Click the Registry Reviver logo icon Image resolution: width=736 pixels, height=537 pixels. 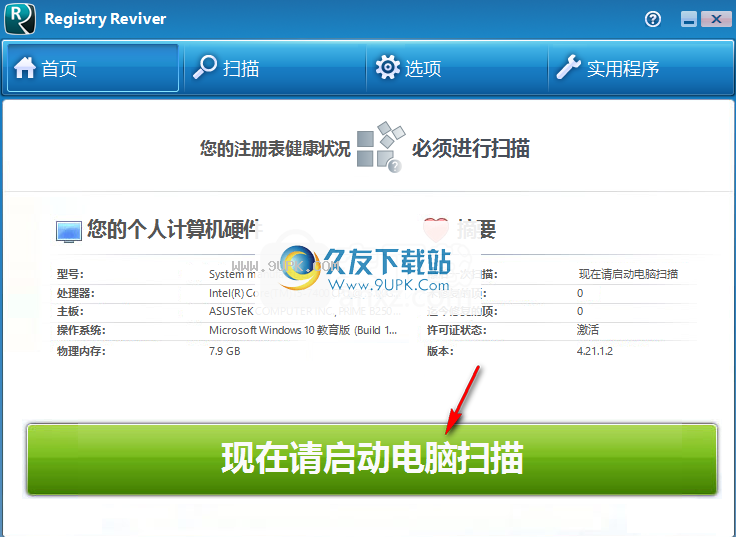[x=20, y=19]
